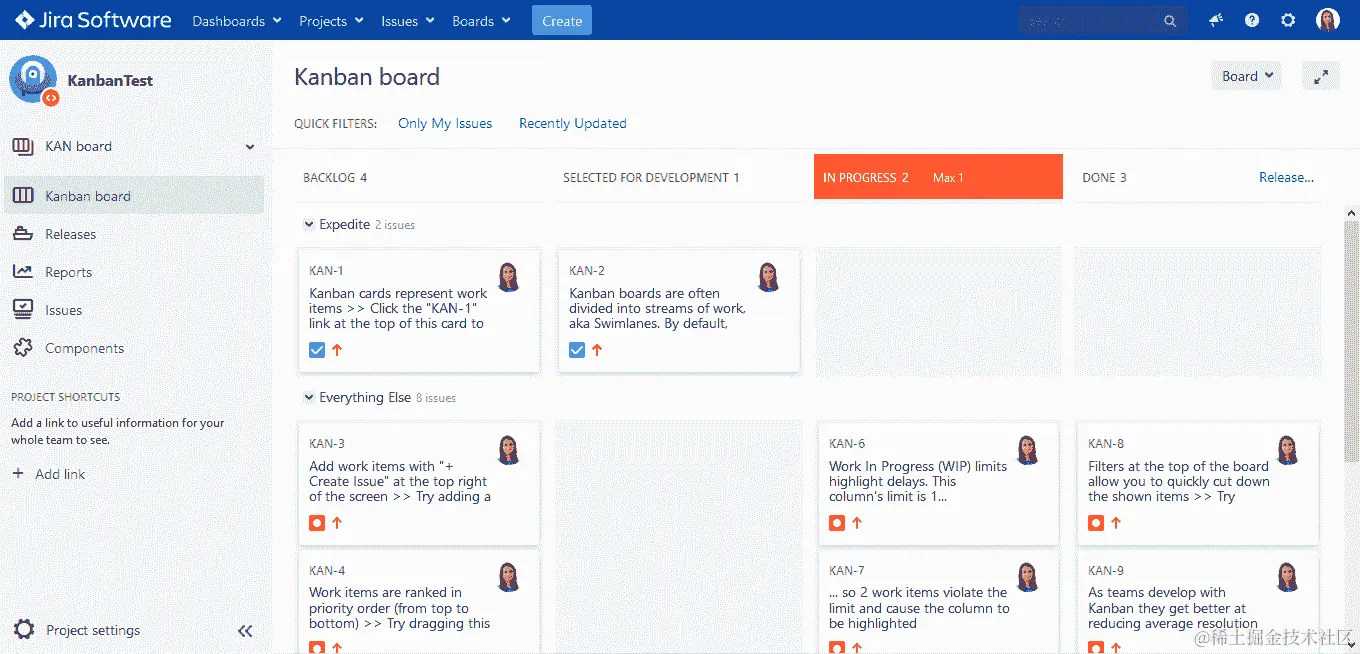The image size is (1360, 654).
Task: Click the KanbanTest project avatar
Action: pos(33,79)
